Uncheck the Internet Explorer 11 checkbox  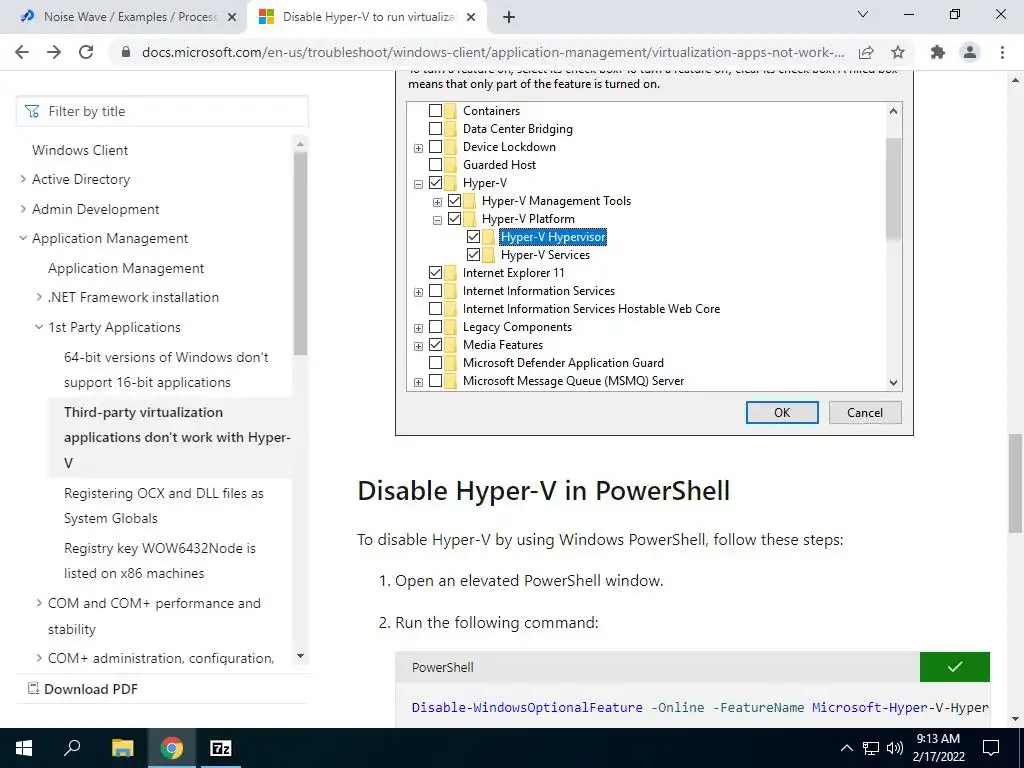[x=435, y=272]
